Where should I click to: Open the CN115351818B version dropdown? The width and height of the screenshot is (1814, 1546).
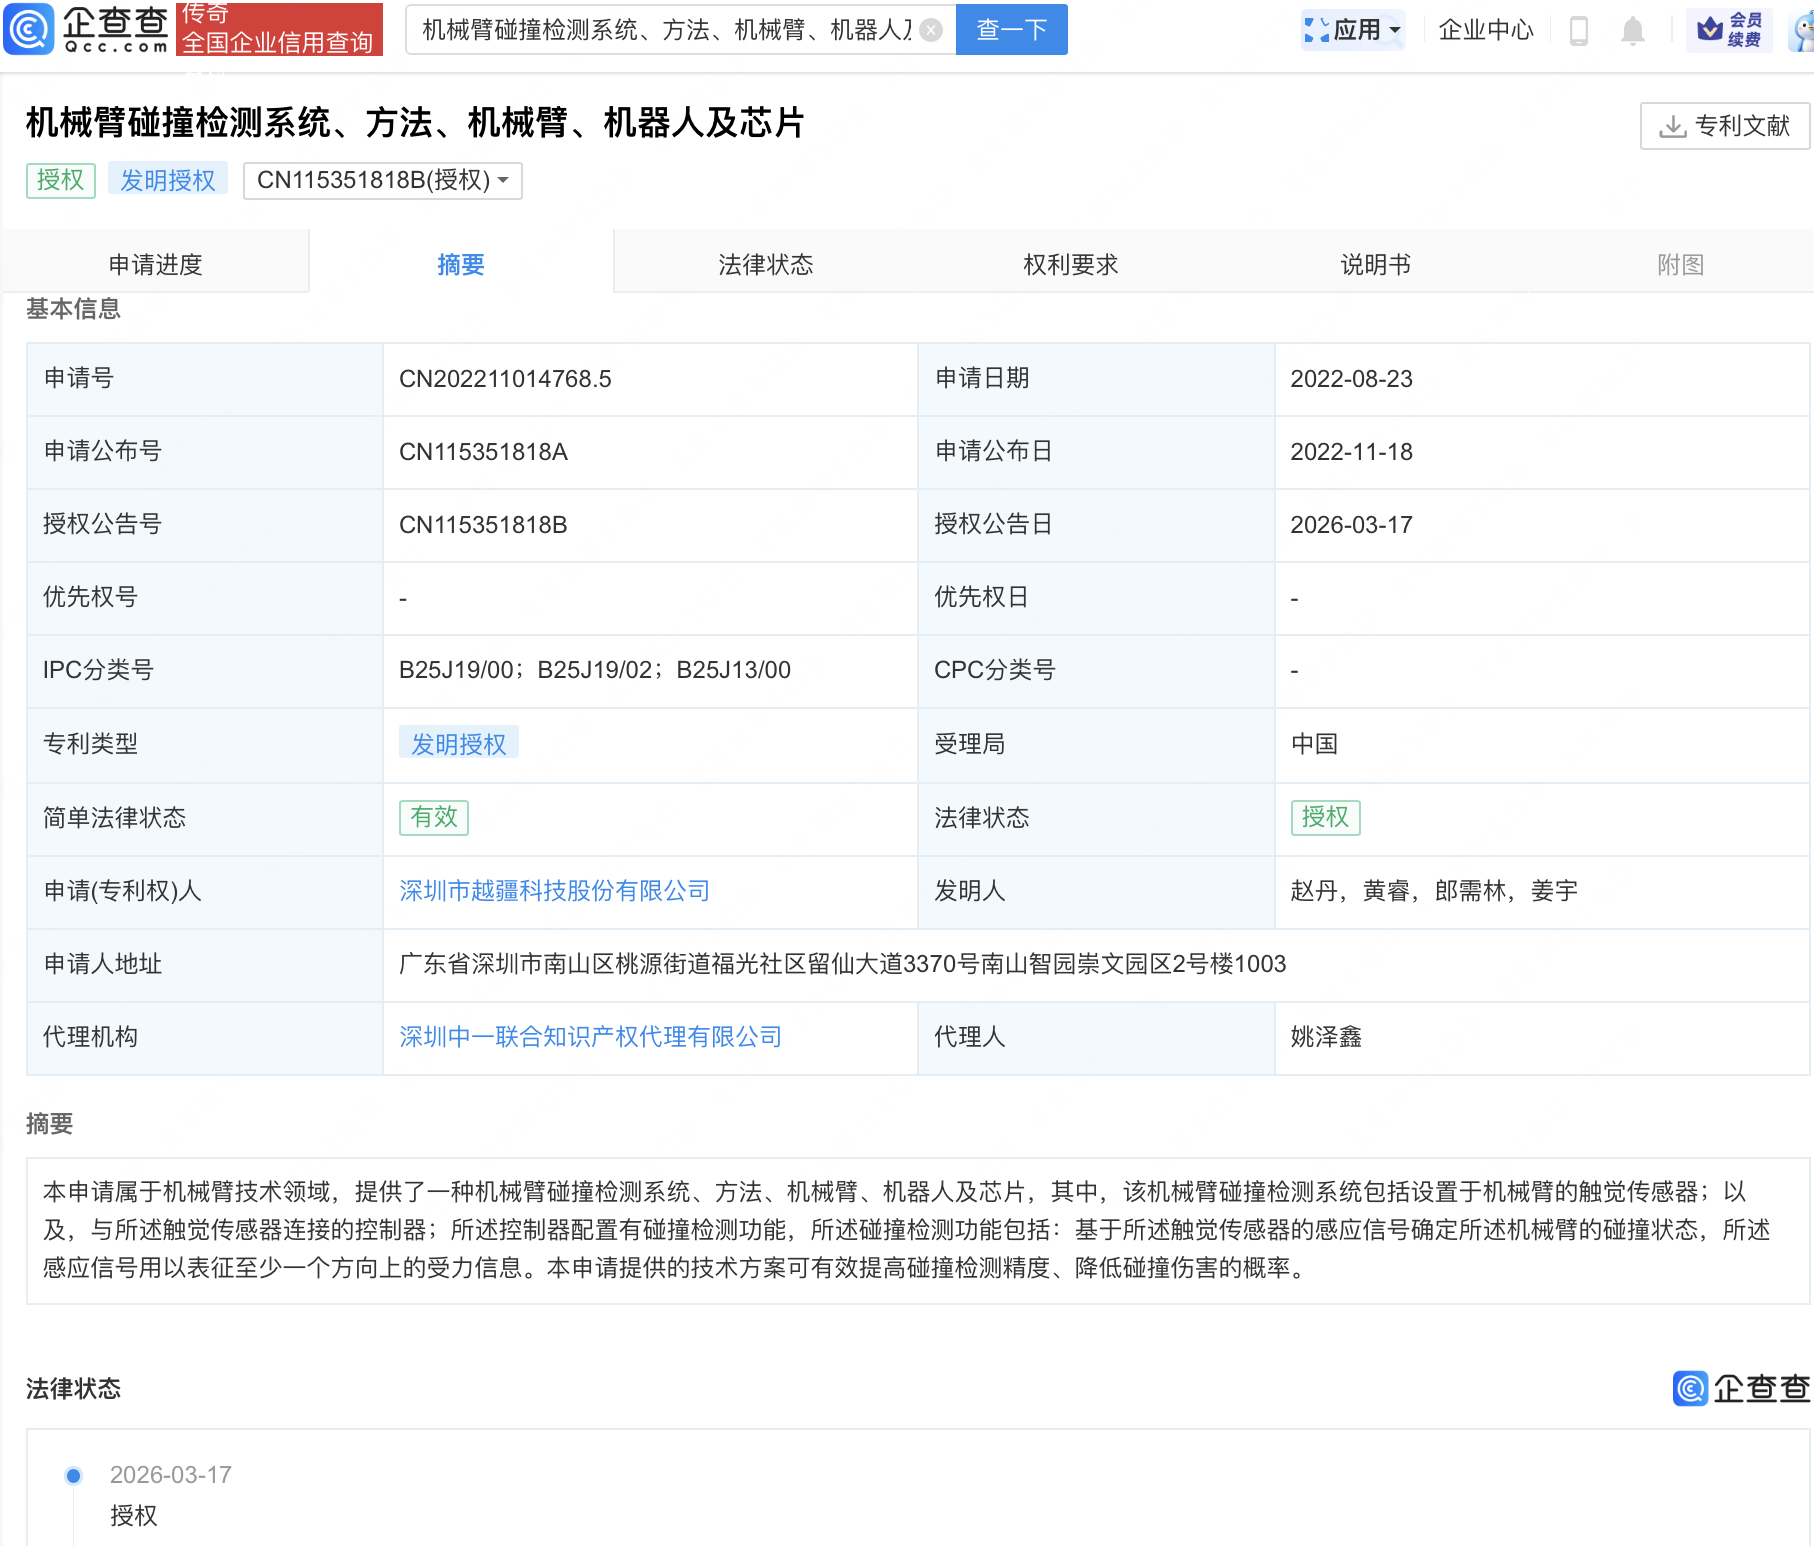[382, 180]
